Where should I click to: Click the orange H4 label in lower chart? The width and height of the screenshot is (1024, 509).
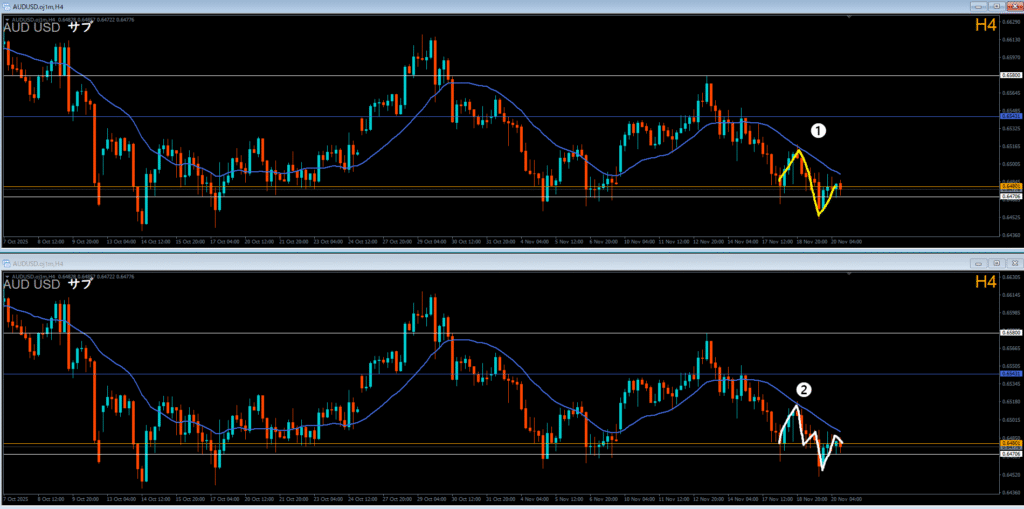pos(985,282)
